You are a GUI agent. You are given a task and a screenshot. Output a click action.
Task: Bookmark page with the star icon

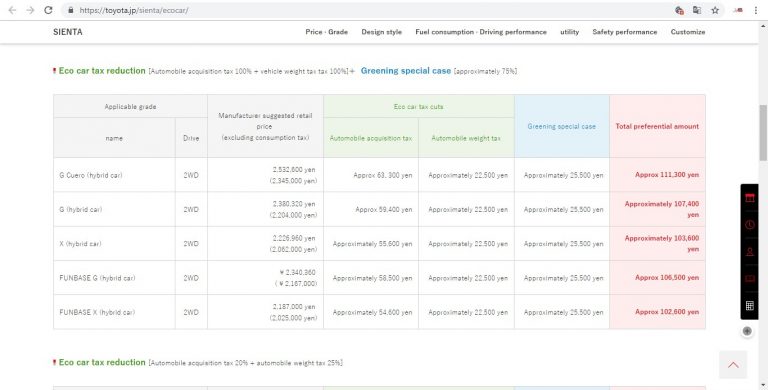coord(715,10)
